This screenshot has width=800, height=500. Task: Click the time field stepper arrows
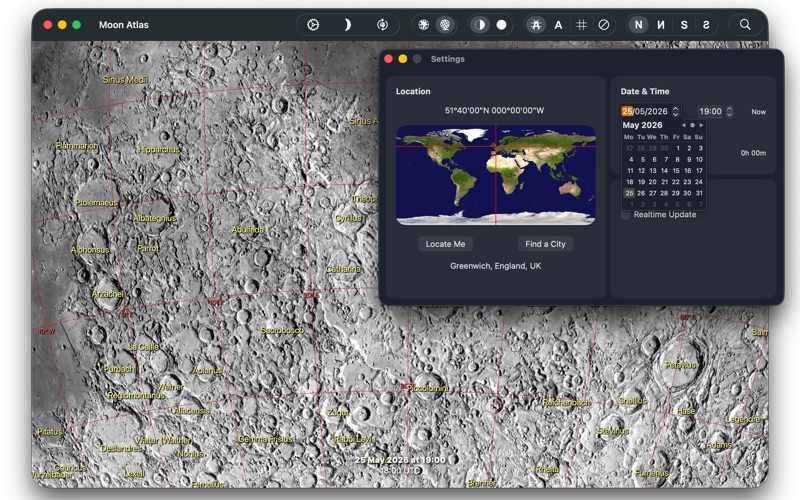point(729,111)
